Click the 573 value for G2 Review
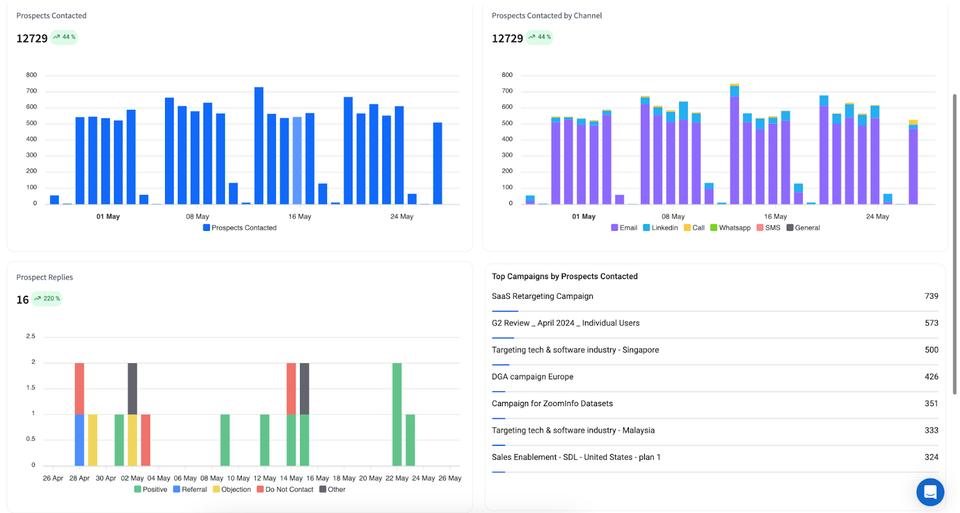The height and width of the screenshot is (513, 960). (931, 323)
